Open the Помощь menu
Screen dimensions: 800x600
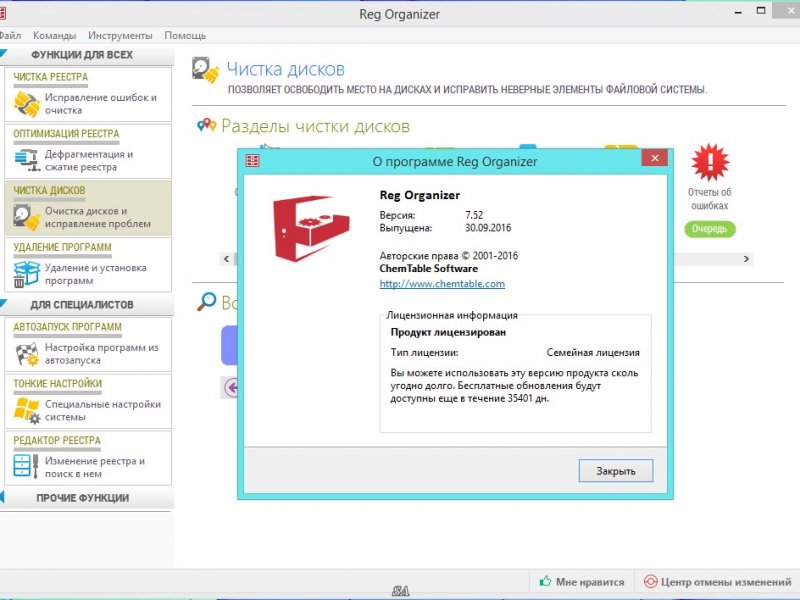click(185, 35)
